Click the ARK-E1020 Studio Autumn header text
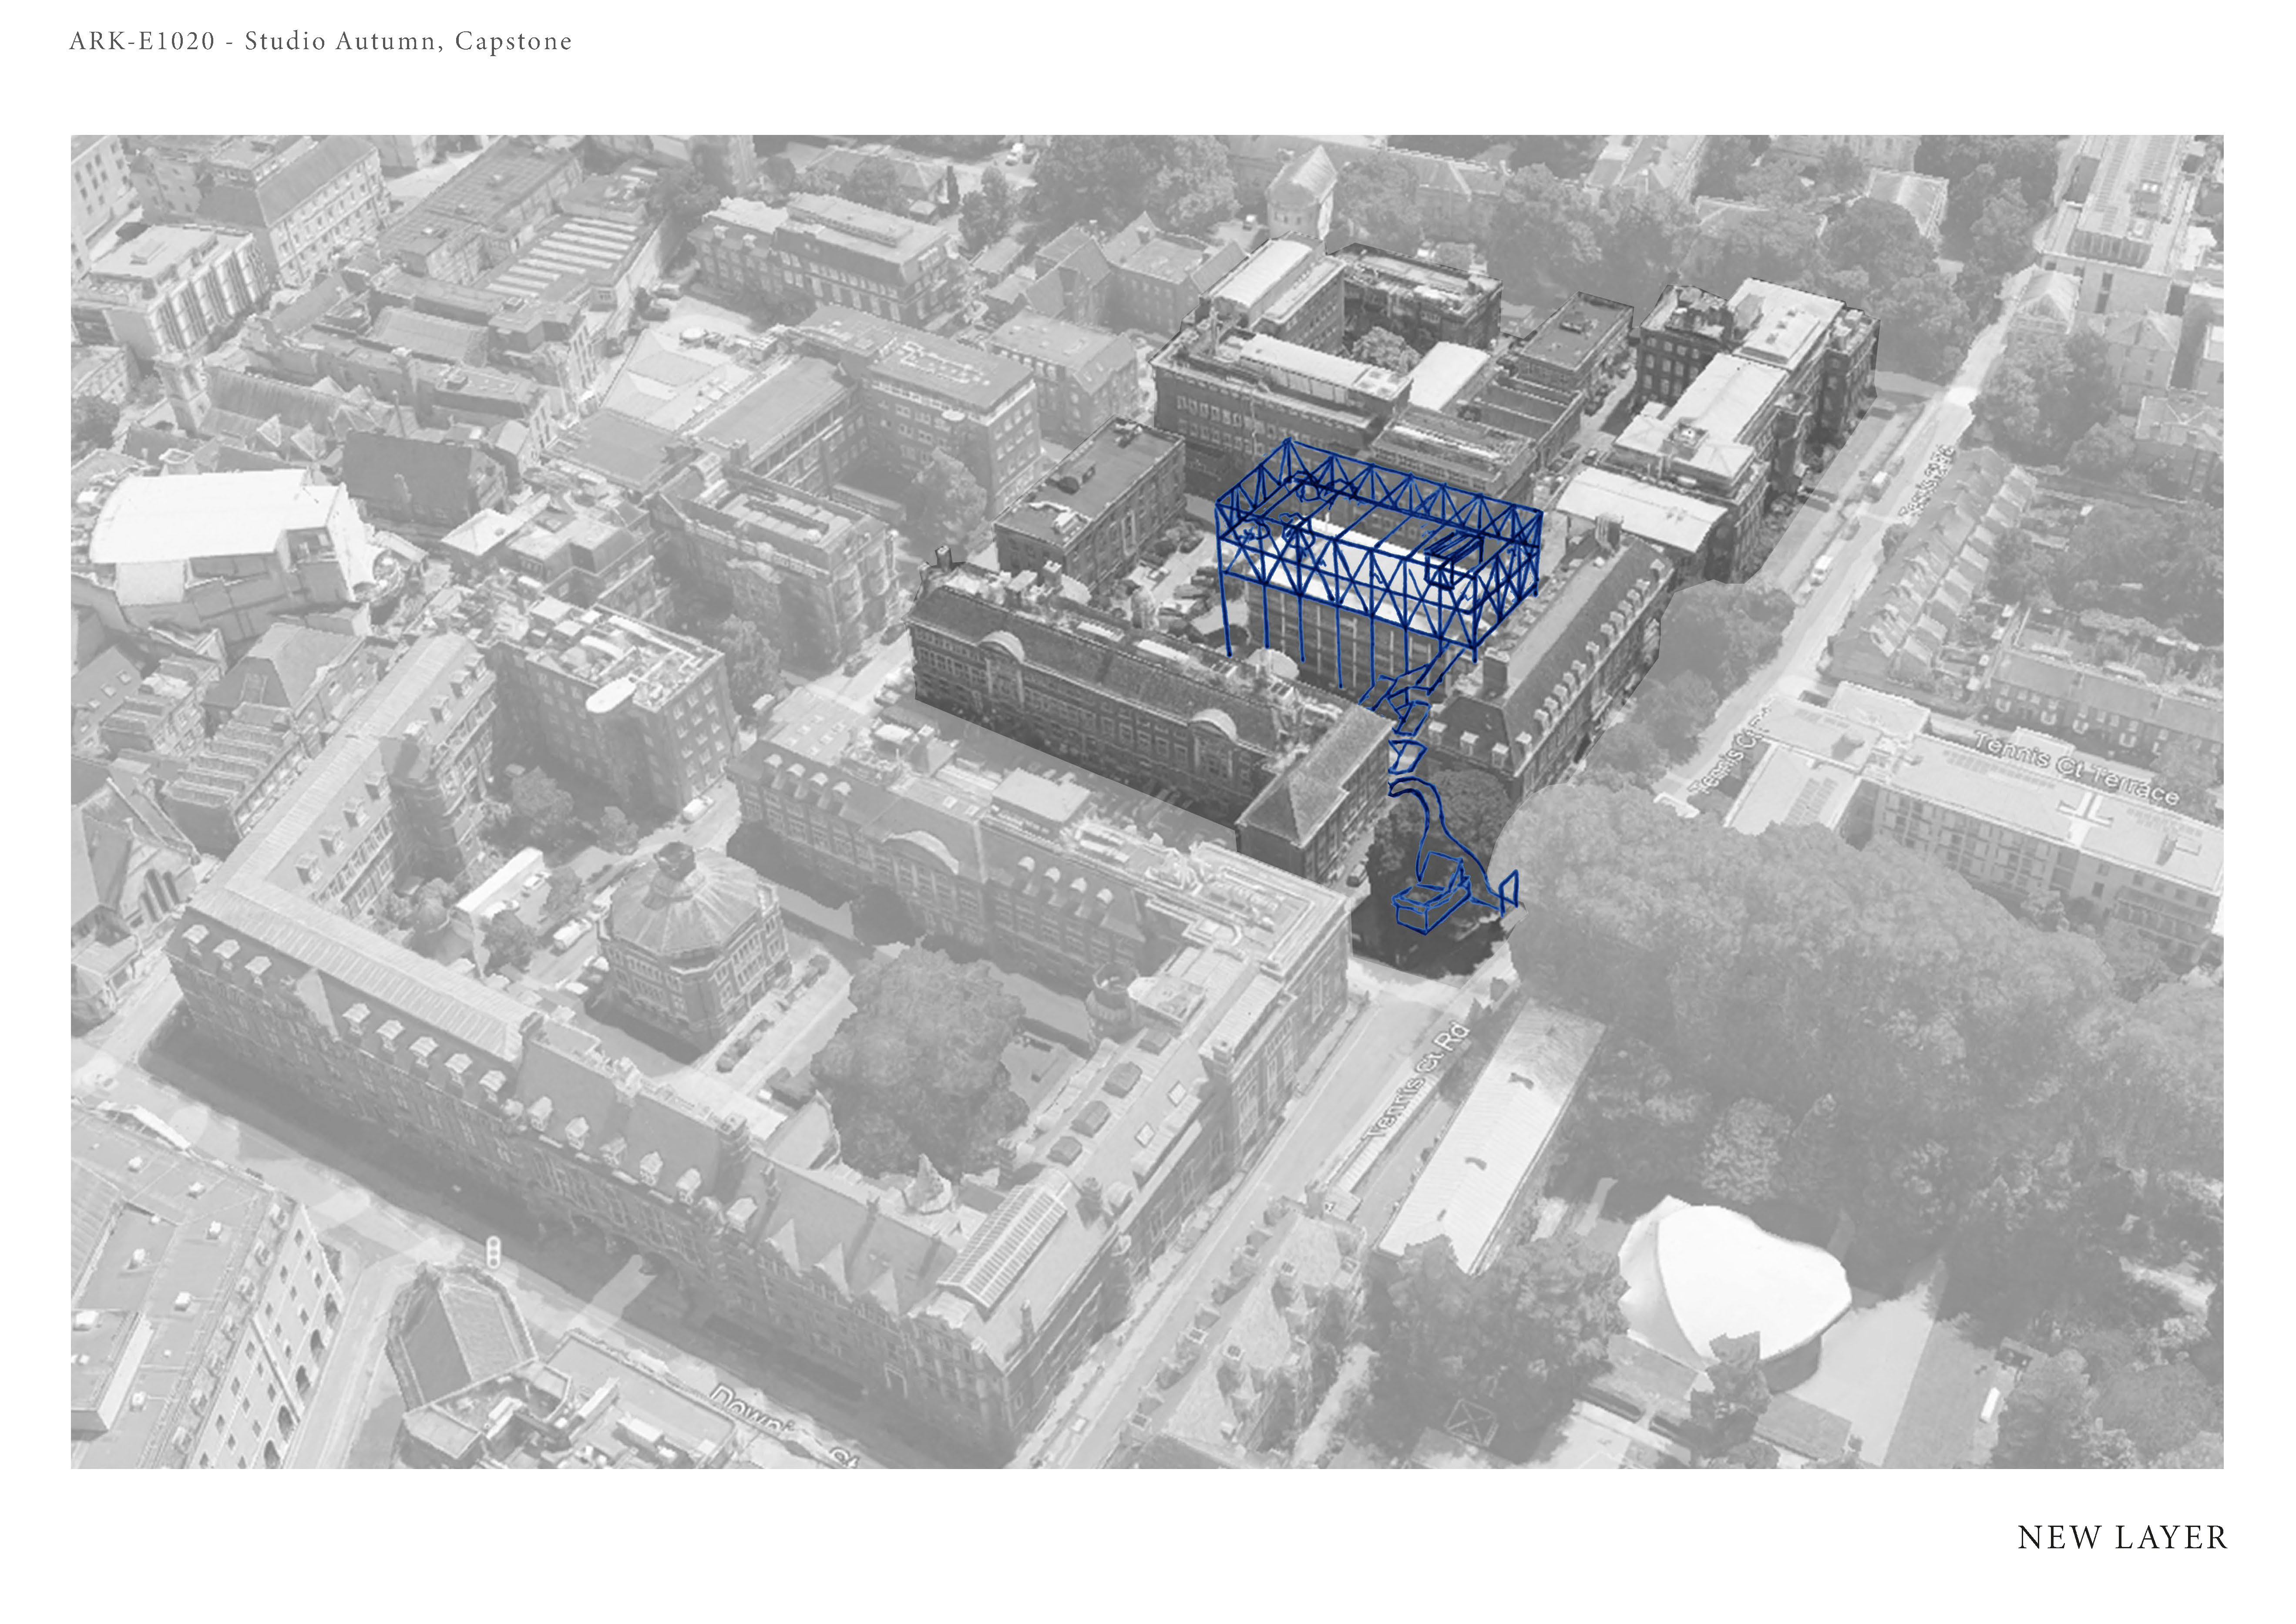The width and height of the screenshot is (2296, 1624). (x=320, y=41)
